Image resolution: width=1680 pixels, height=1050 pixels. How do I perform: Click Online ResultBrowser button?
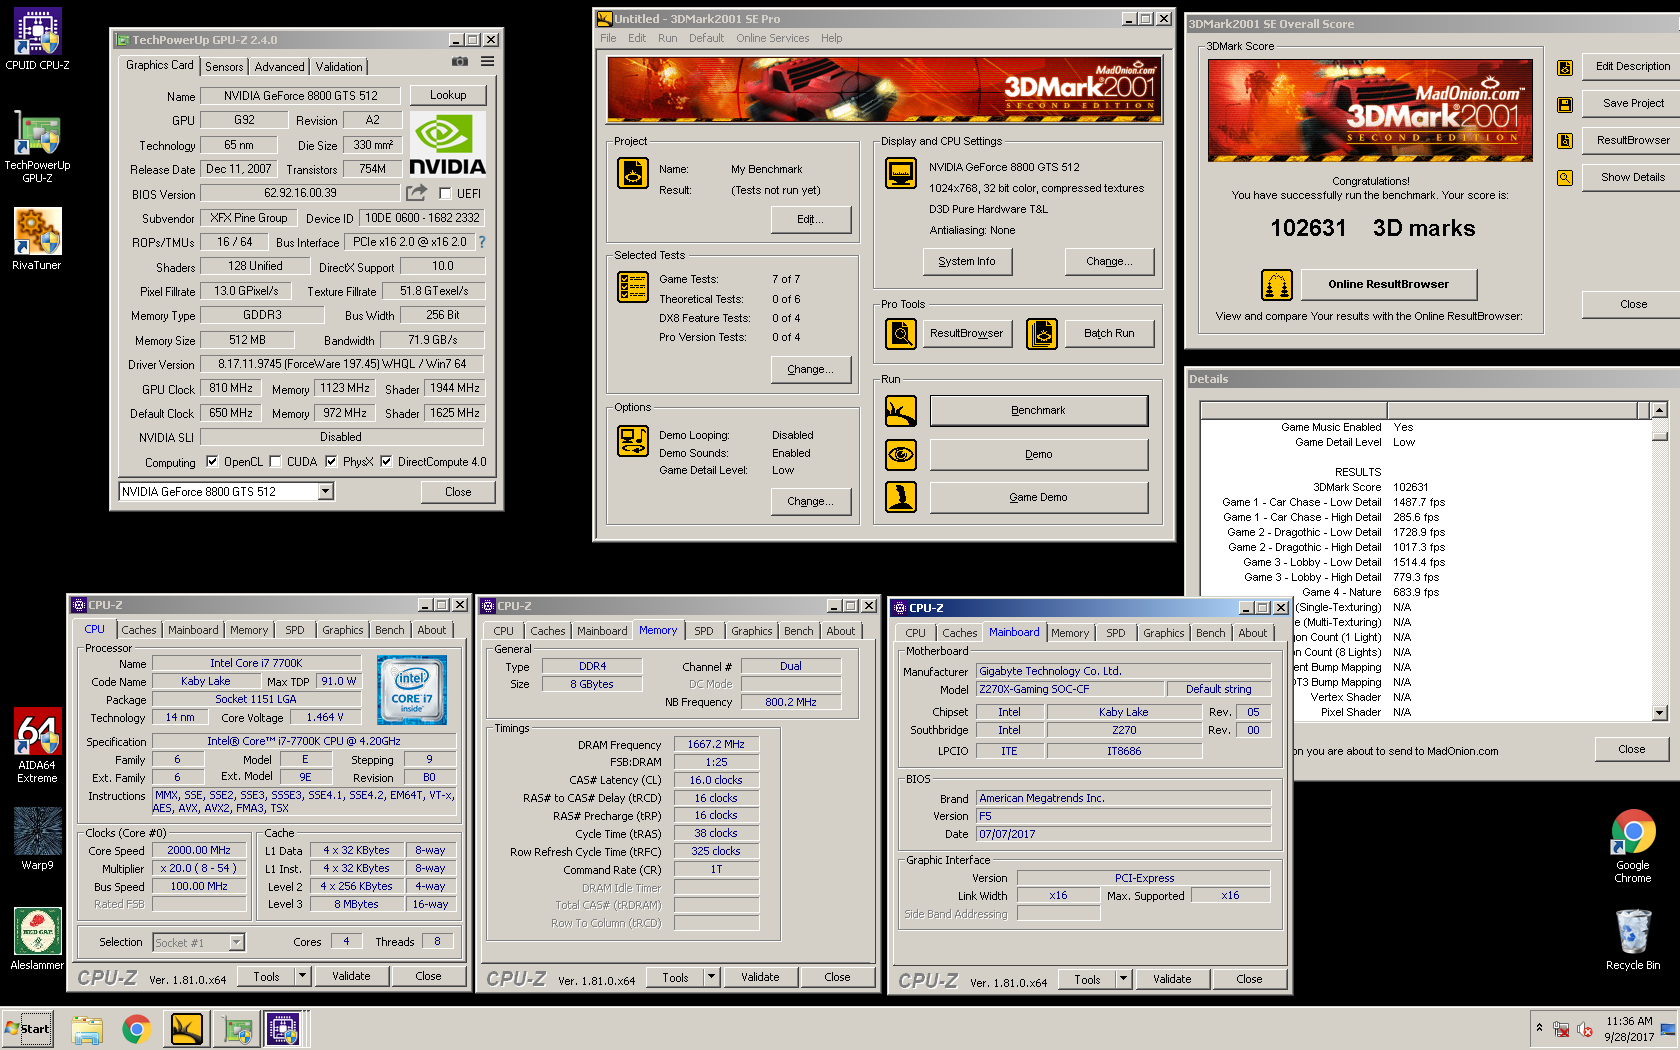(1388, 284)
